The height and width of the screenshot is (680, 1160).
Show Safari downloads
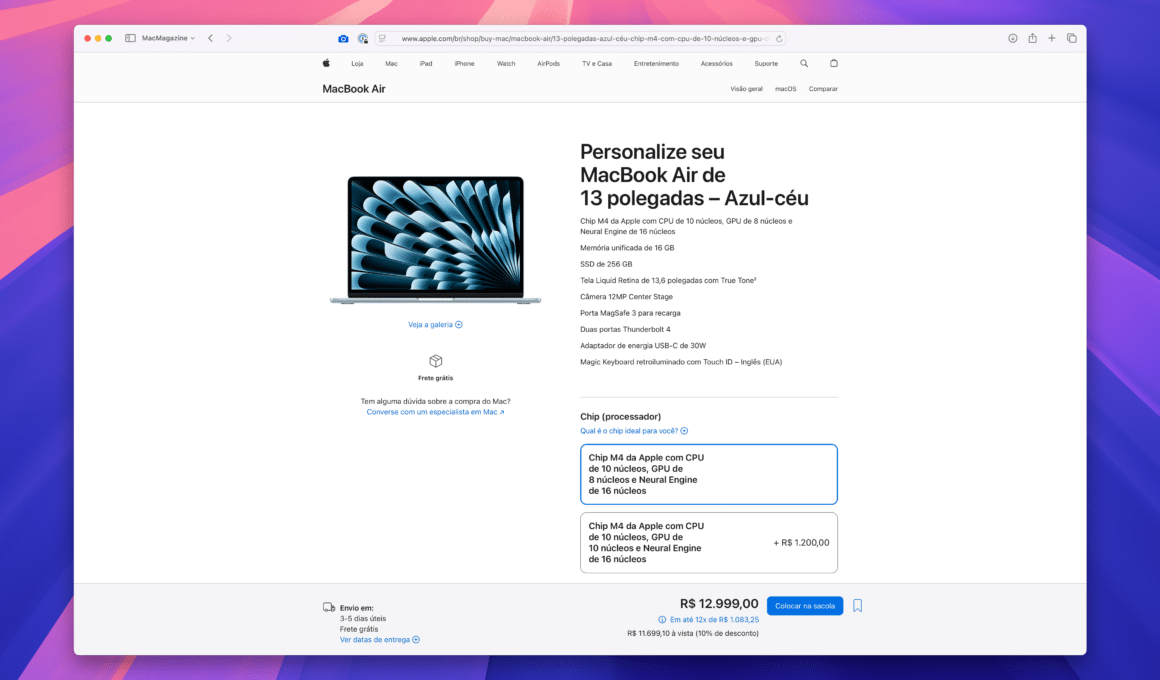pyautogui.click(x=1013, y=38)
